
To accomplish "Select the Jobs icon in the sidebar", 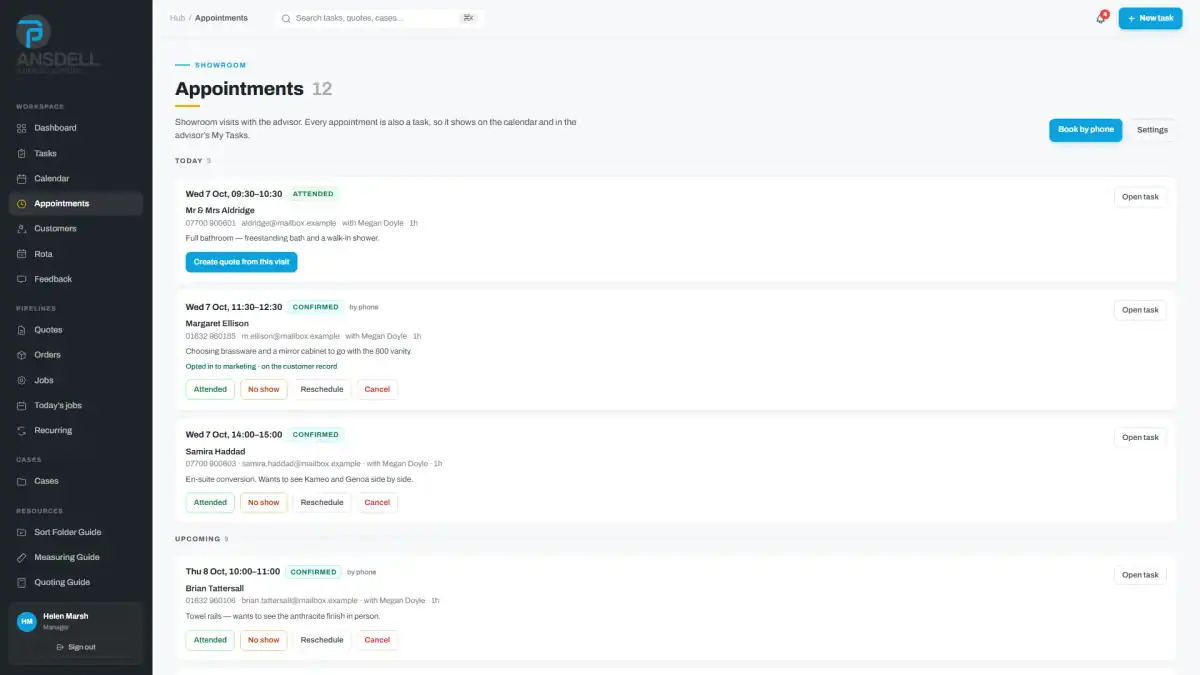I will click(x=22, y=380).
